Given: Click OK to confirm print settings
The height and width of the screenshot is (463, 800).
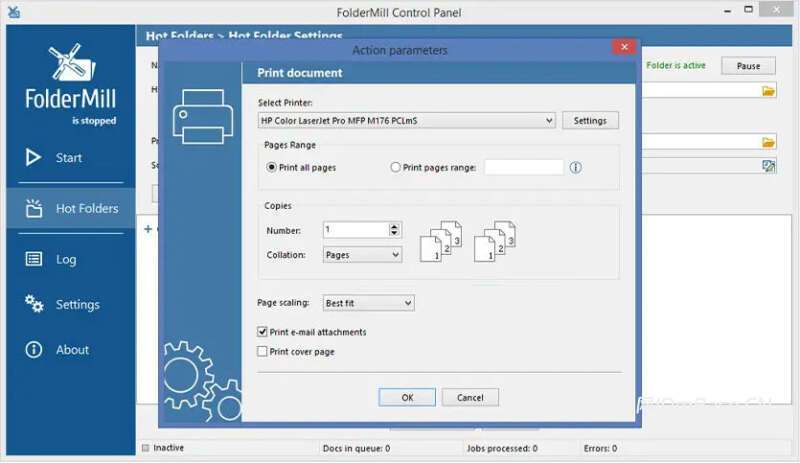Looking at the screenshot, I should point(407,398).
